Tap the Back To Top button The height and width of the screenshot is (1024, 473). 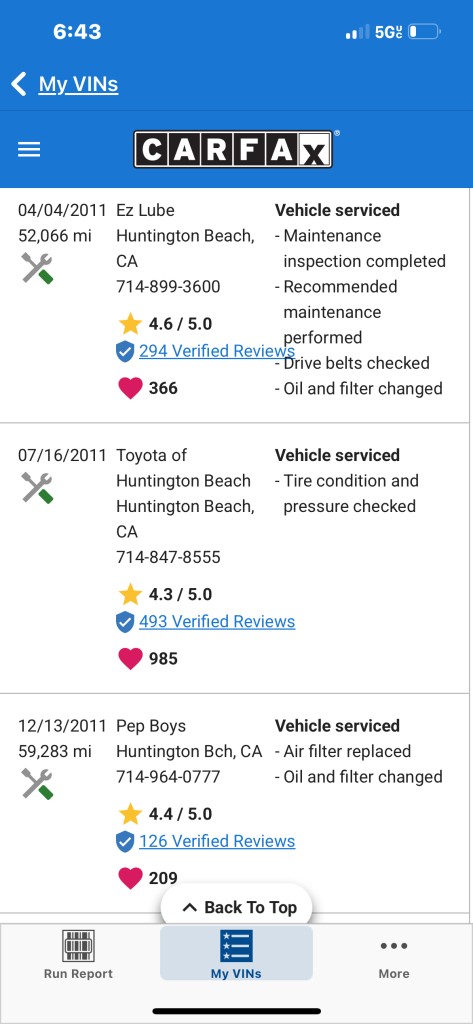[236, 907]
